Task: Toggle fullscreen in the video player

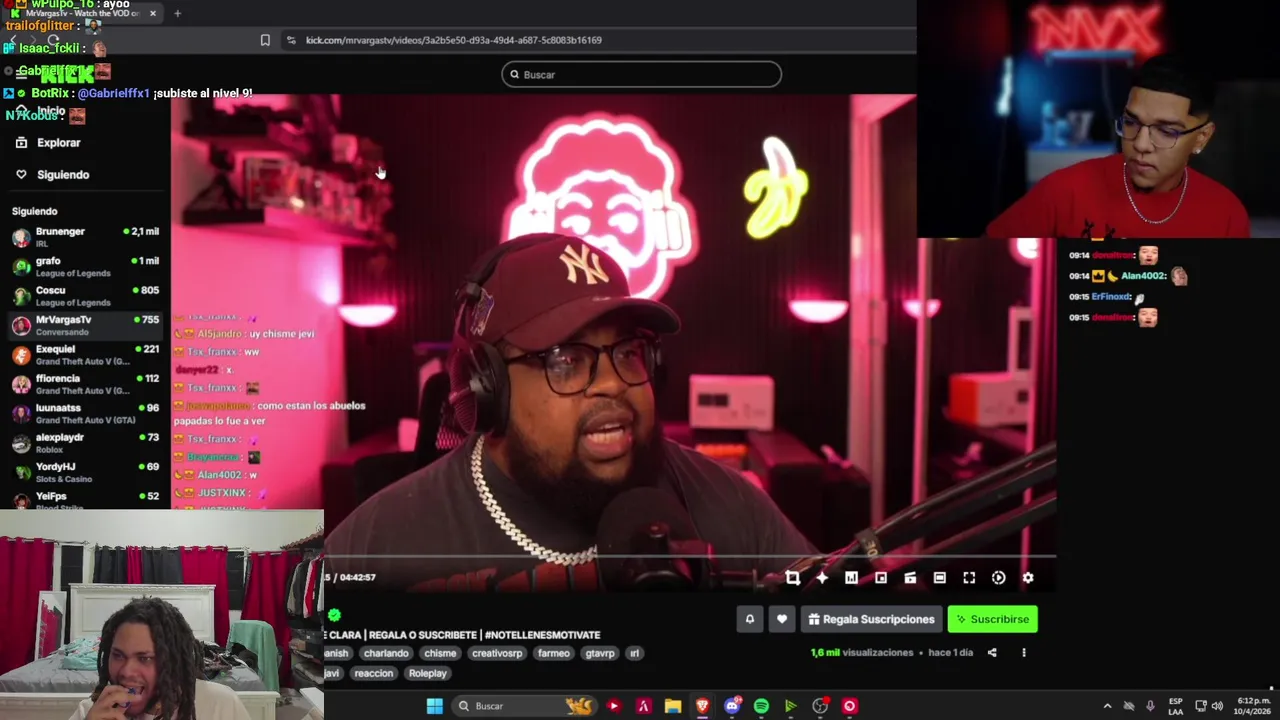Action: tap(969, 578)
